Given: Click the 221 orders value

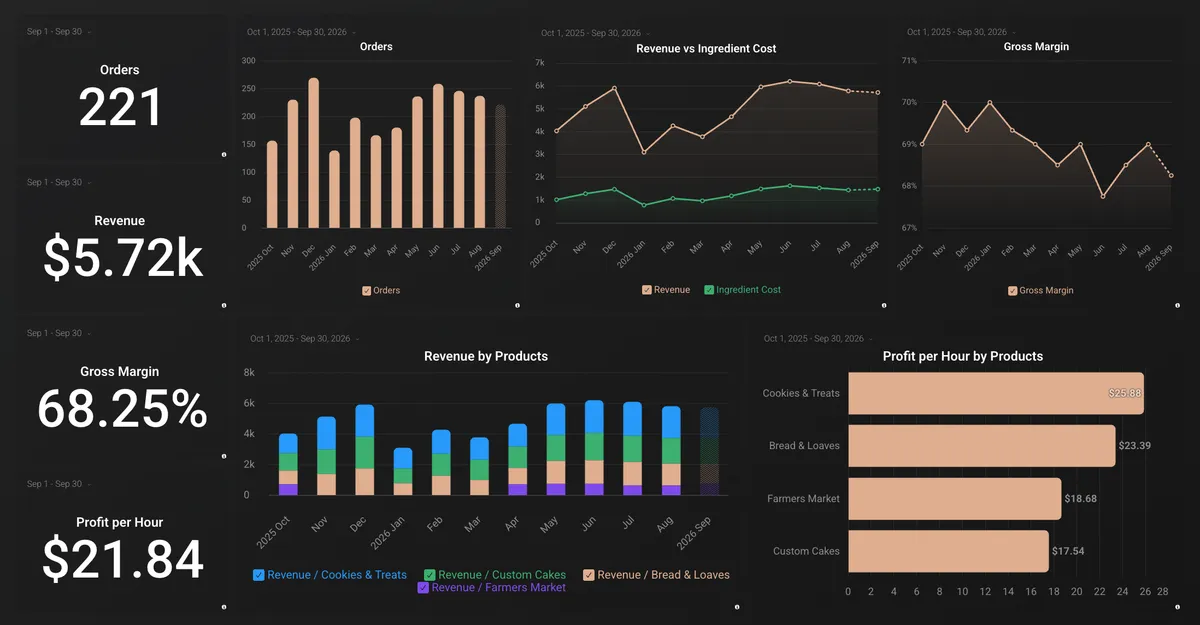Looking at the screenshot, I should 120,107.
